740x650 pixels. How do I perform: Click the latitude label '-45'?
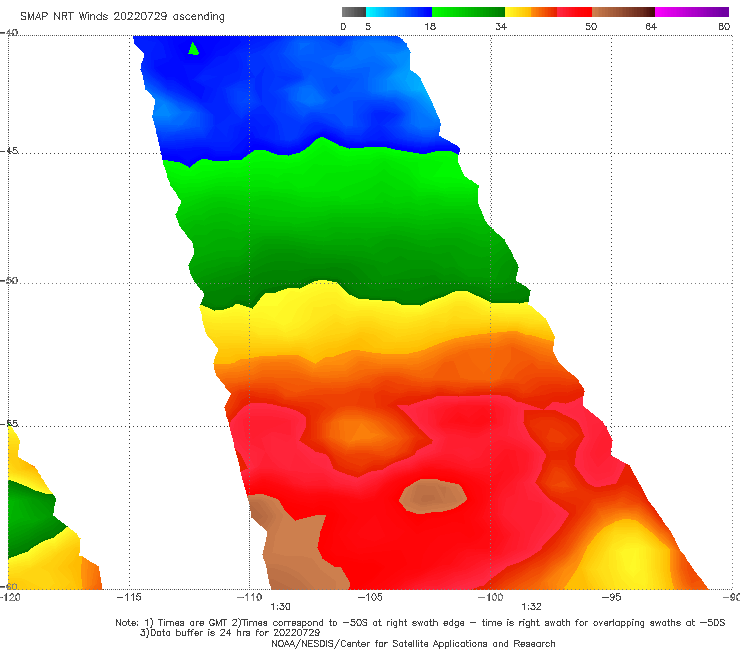(9, 151)
